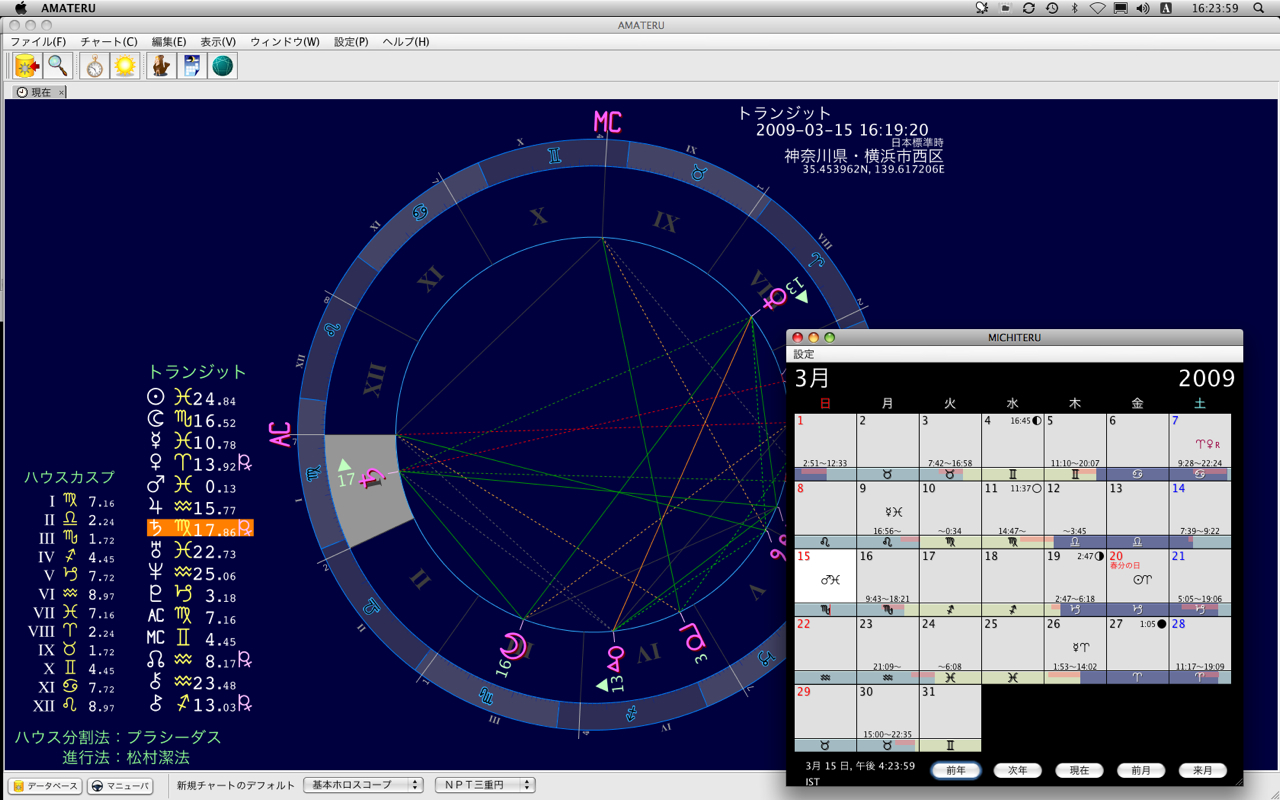Viewport: 1280px width, 800px height.
Task: Open 設定 menu in MICHITERU window
Action: pos(804,354)
